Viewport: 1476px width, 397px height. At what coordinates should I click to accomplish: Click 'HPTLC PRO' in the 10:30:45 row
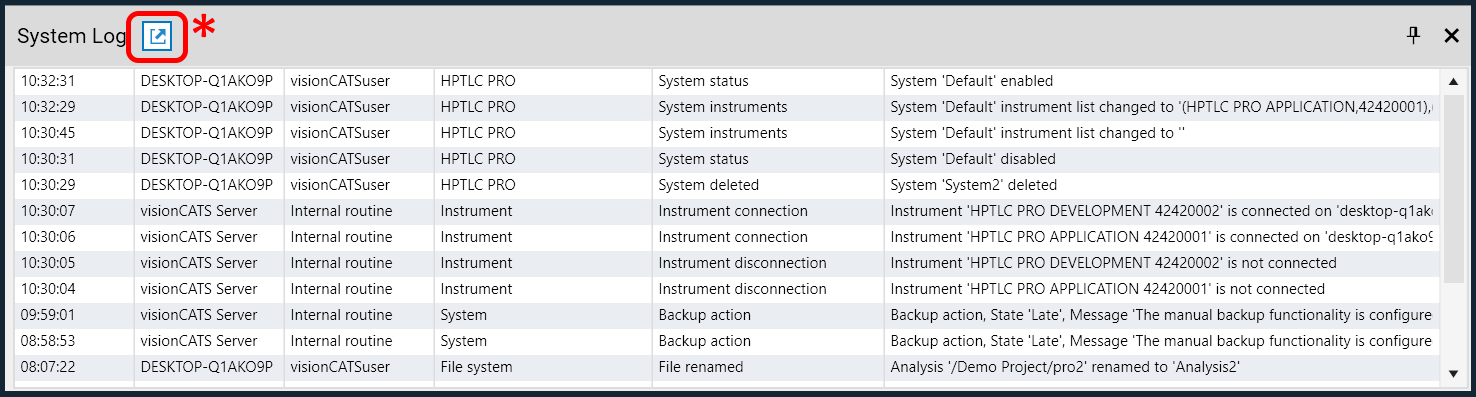click(x=478, y=133)
